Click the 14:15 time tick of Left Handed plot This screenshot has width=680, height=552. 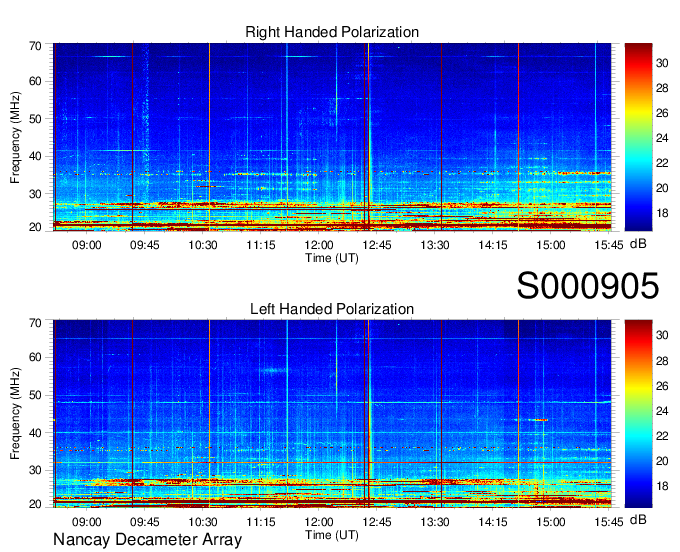[493, 522]
